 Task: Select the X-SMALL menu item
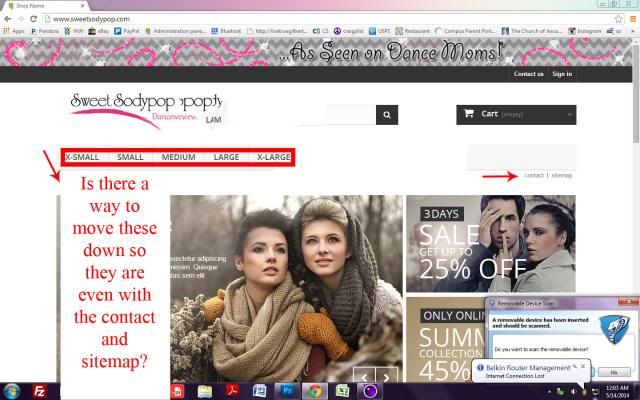point(82,158)
